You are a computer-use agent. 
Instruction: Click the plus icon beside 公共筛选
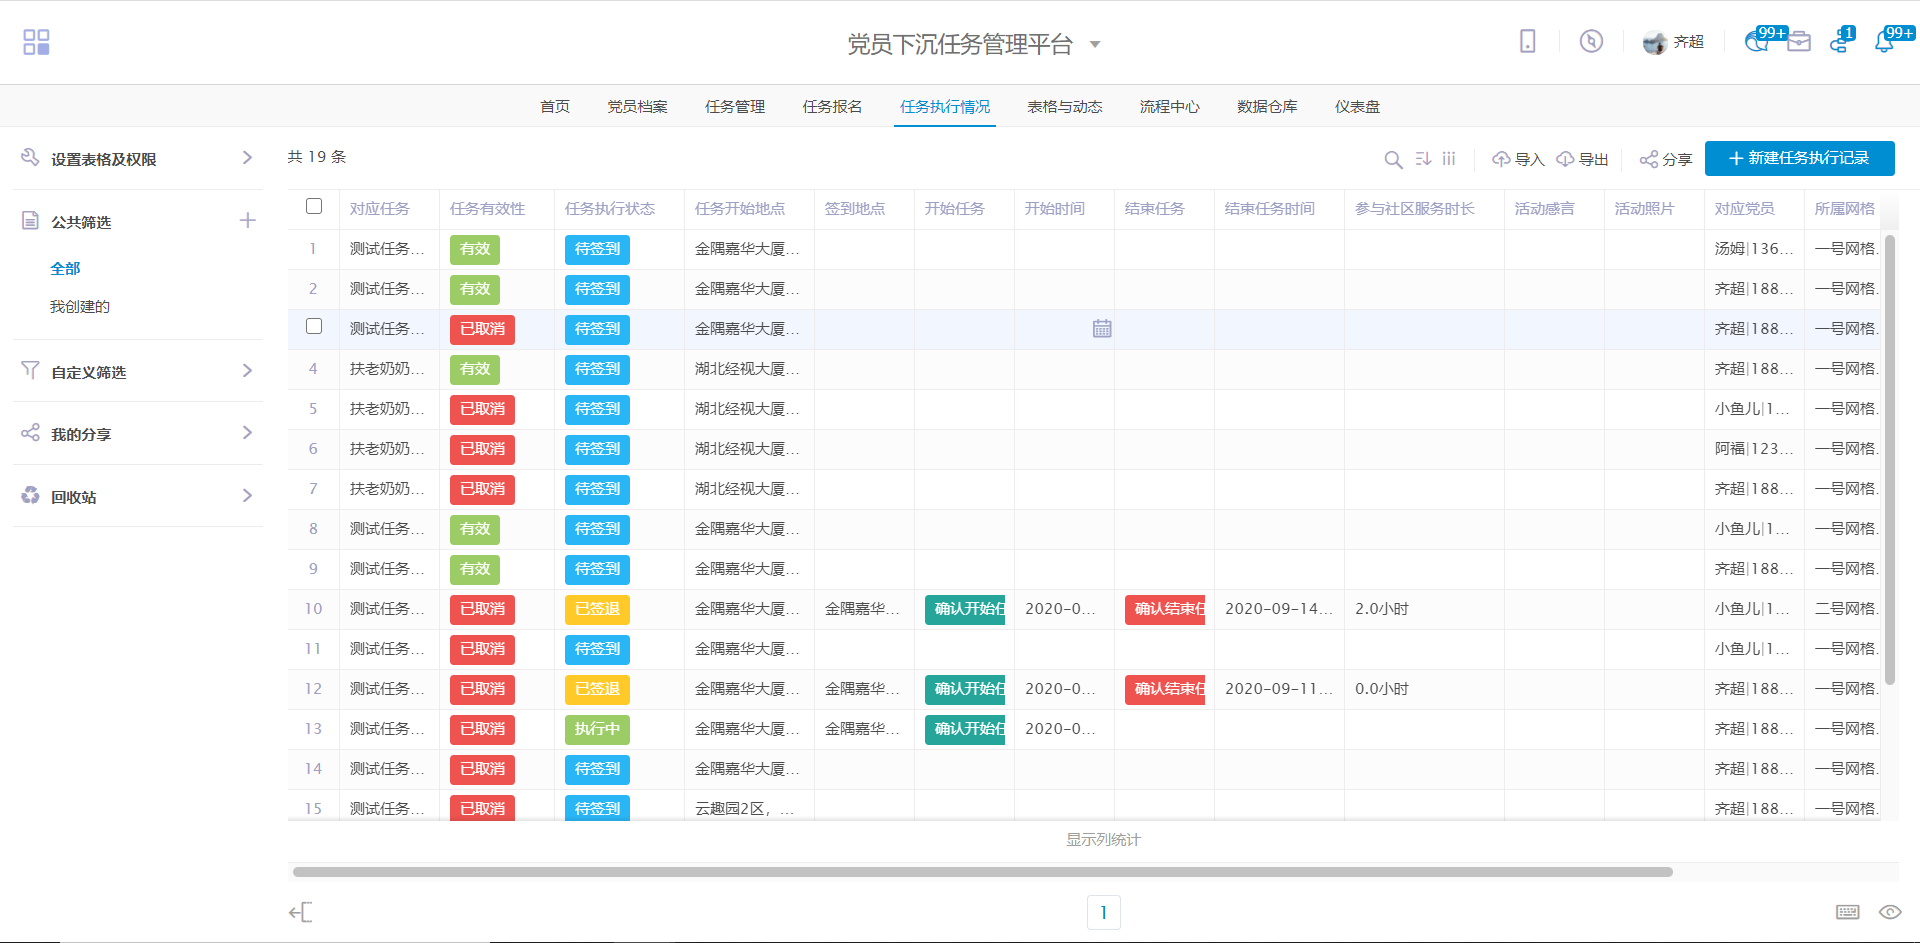click(x=247, y=221)
